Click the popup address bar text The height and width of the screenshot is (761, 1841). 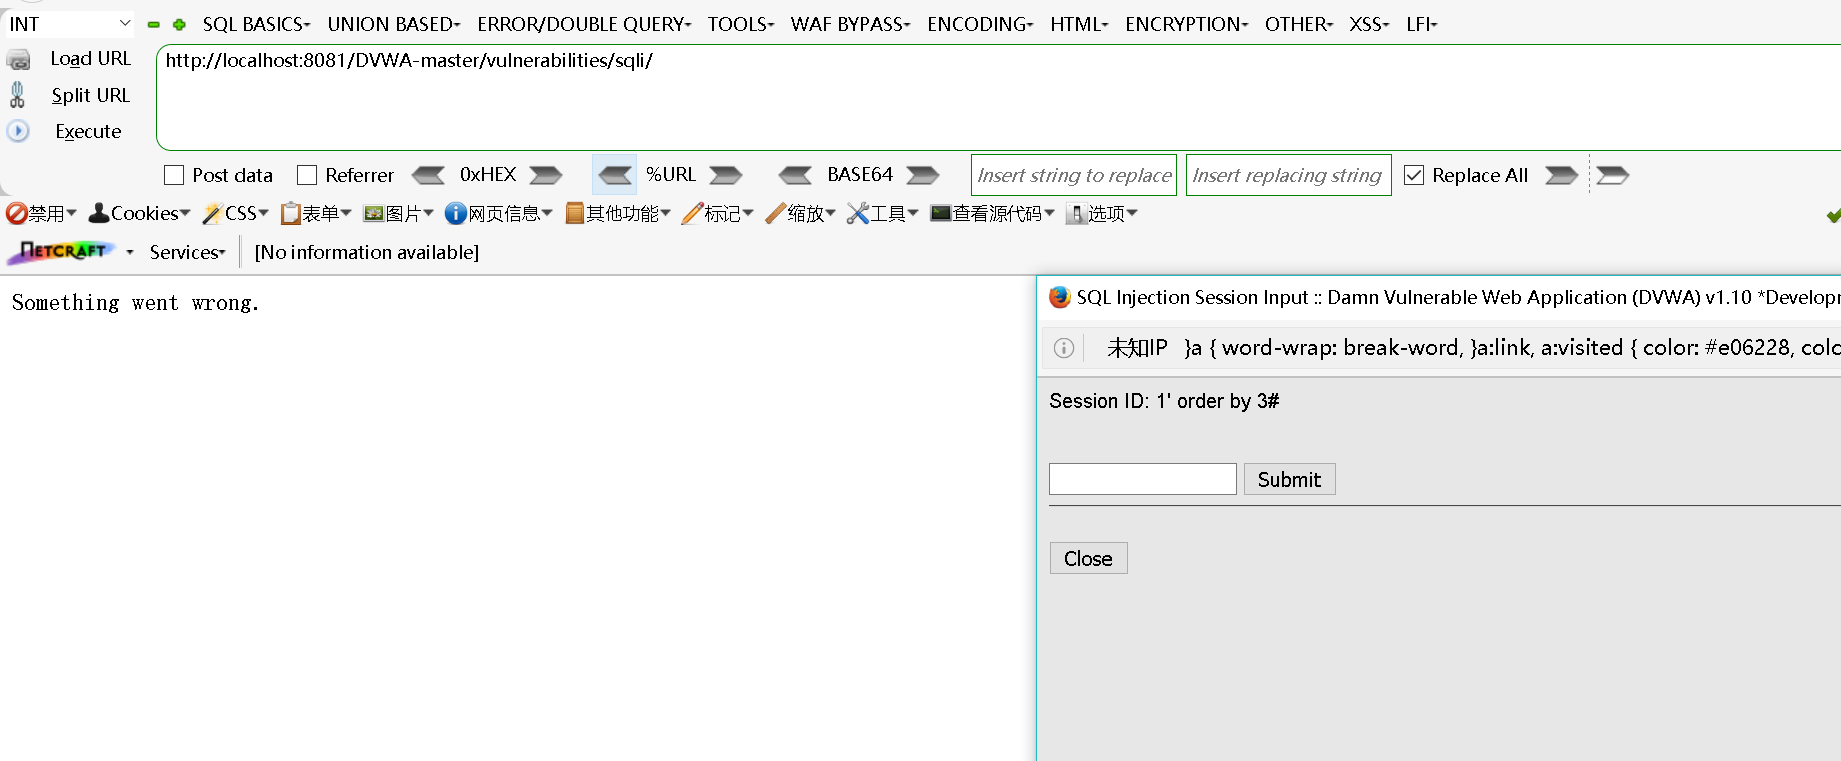(1473, 348)
